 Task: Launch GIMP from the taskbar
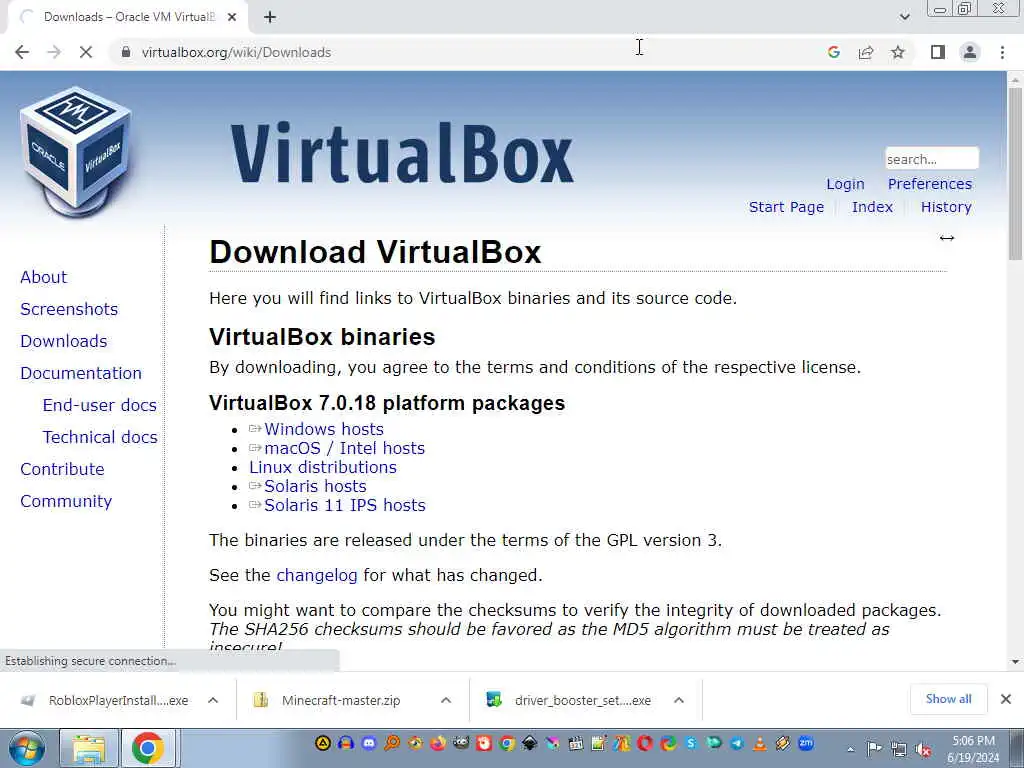[x=461, y=743]
